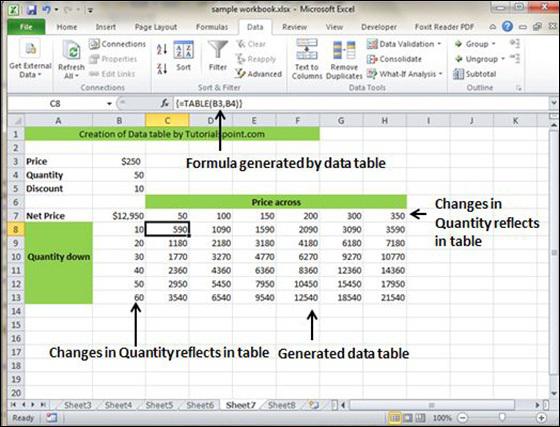
Task: Select column H header
Action: click(385, 120)
